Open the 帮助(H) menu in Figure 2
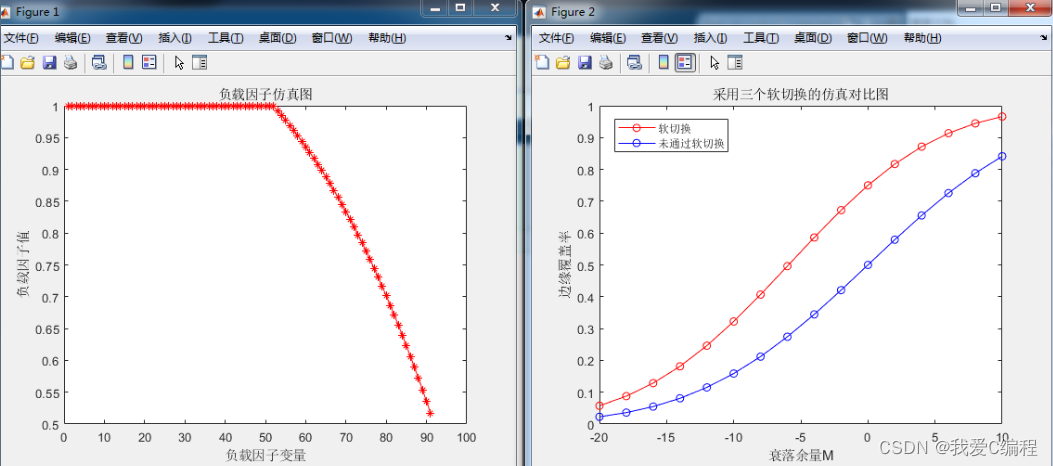 [x=921, y=38]
